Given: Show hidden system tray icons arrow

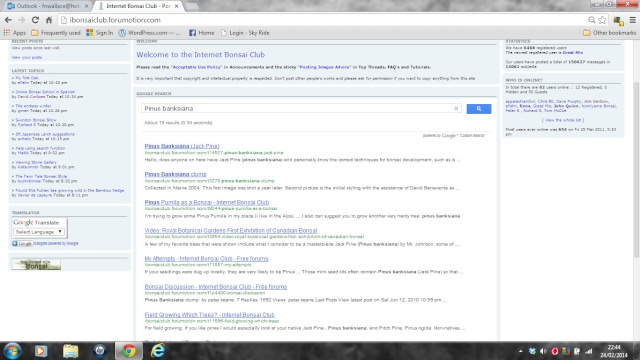Looking at the screenshot, I should (x=520, y=351).
